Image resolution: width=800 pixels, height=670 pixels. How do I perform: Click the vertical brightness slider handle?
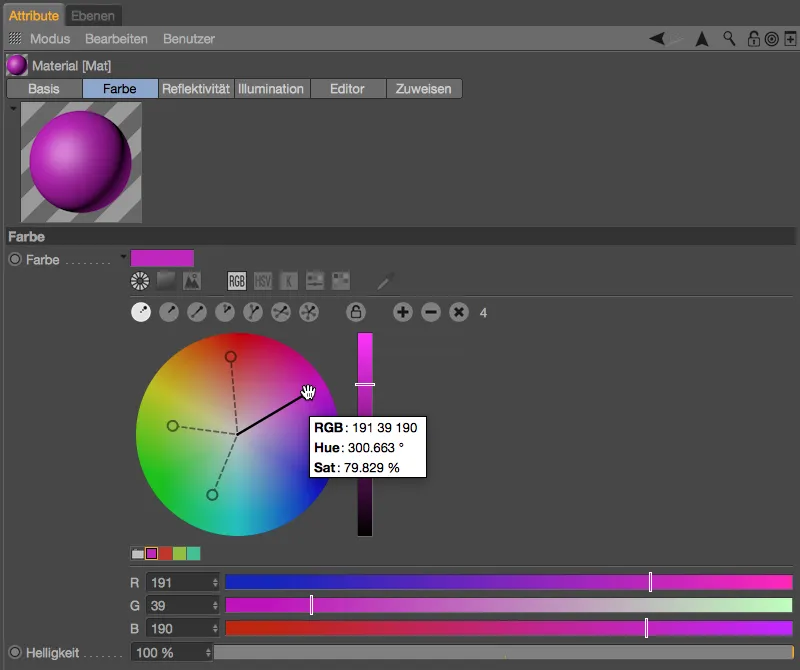365,384
